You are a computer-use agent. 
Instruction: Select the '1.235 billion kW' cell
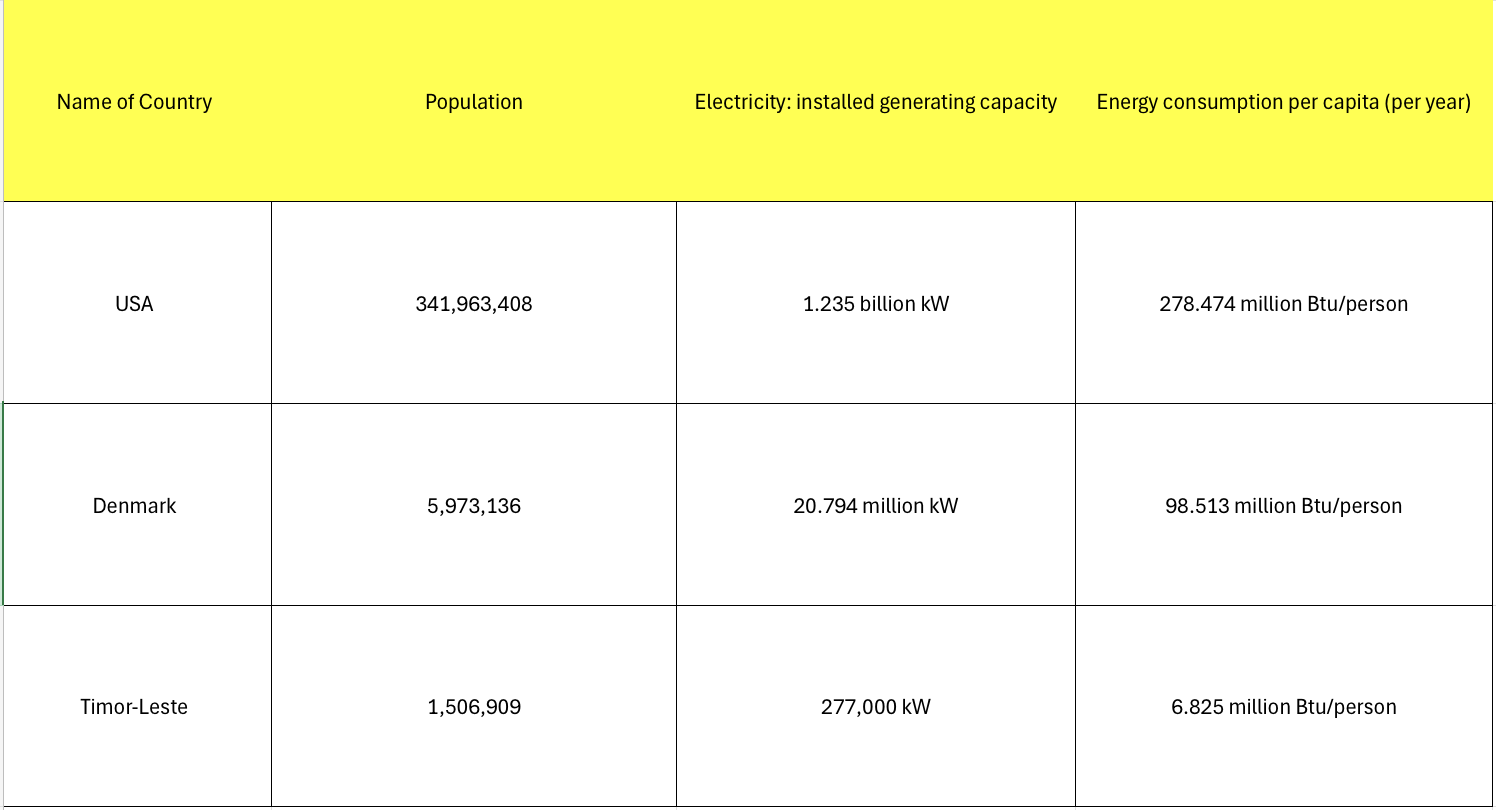pyautogui.click(x=876, y=304)
